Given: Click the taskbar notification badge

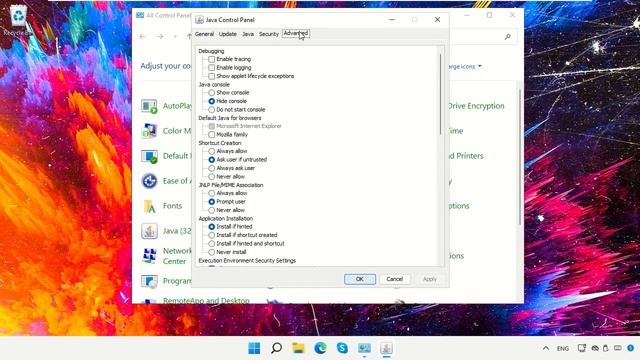Looking at the screenshot, I should tap(631, 348).
